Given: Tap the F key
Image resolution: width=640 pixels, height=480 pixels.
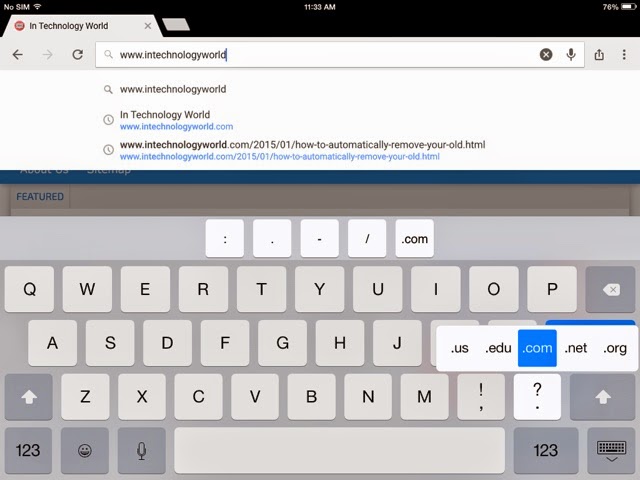Looking at the screenshot, I should [x=225, y=343].
